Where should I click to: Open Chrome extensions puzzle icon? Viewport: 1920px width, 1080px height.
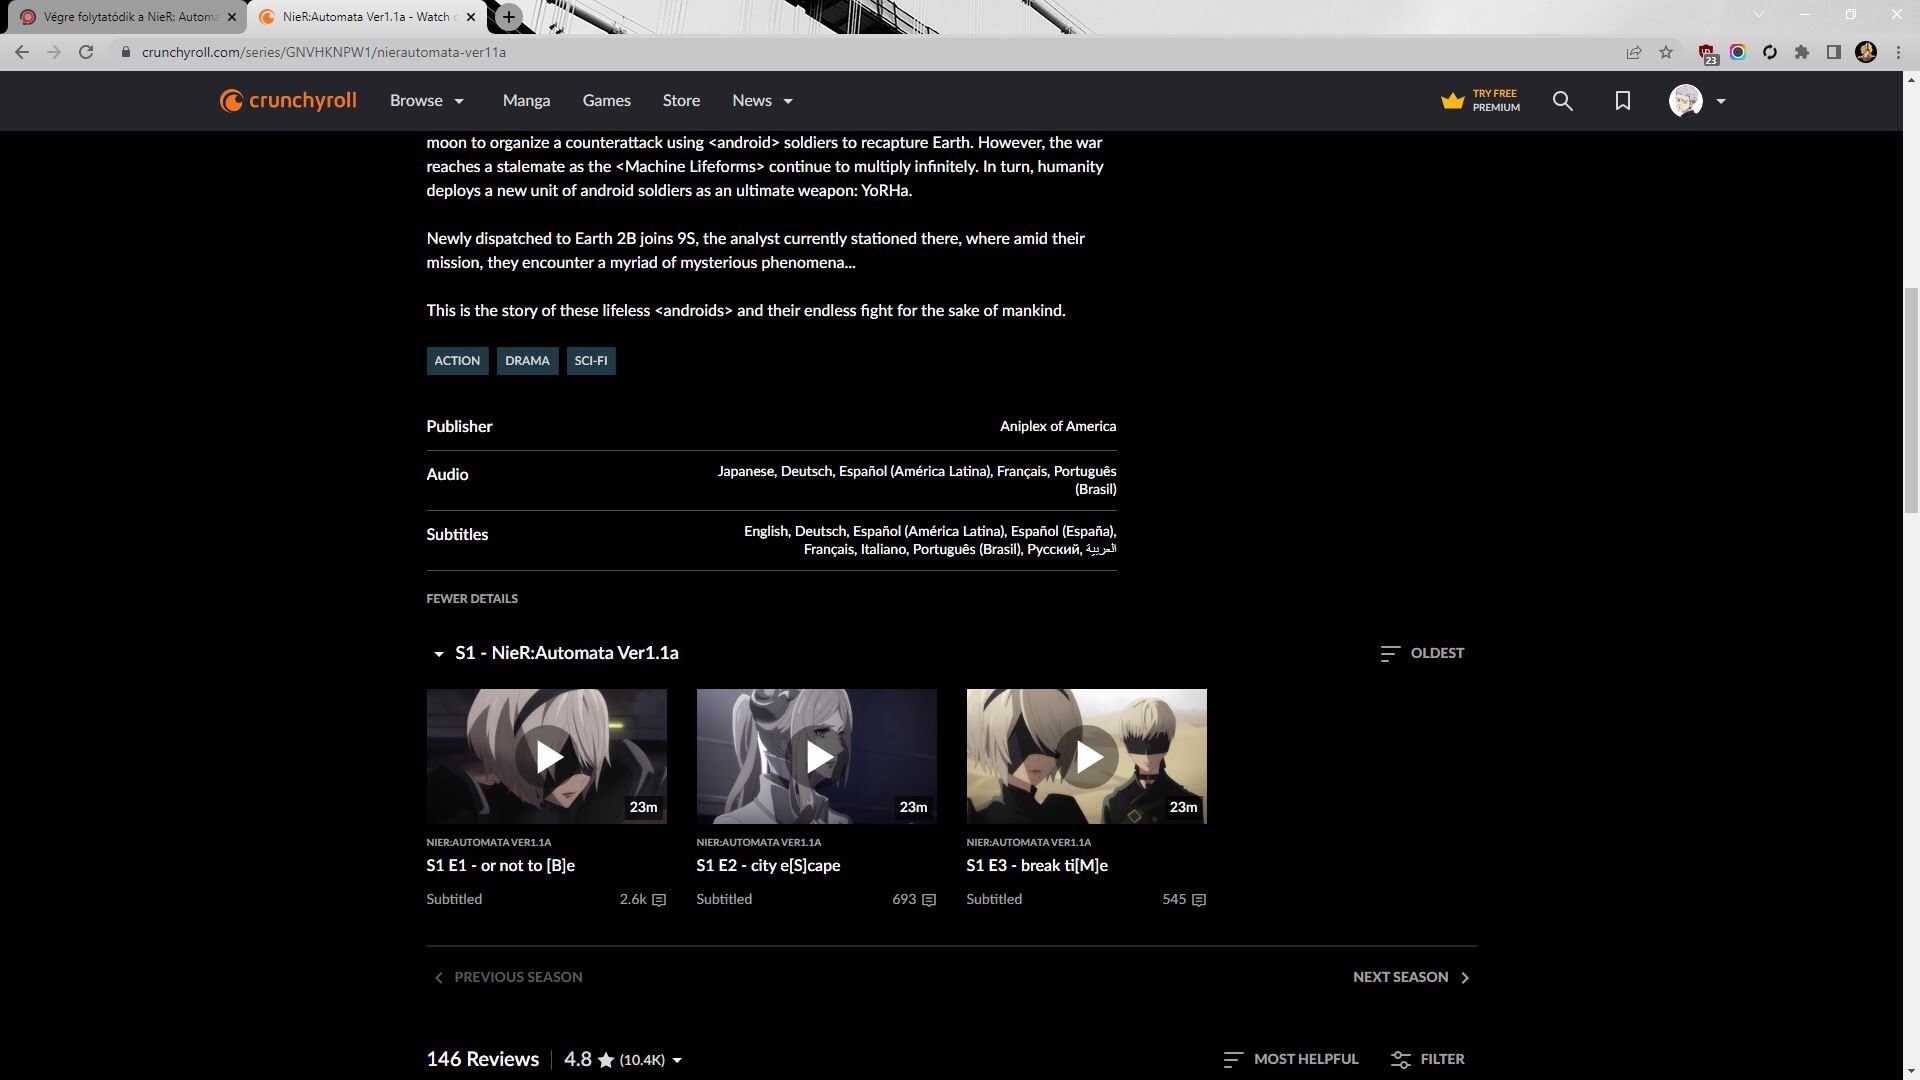1802,52
